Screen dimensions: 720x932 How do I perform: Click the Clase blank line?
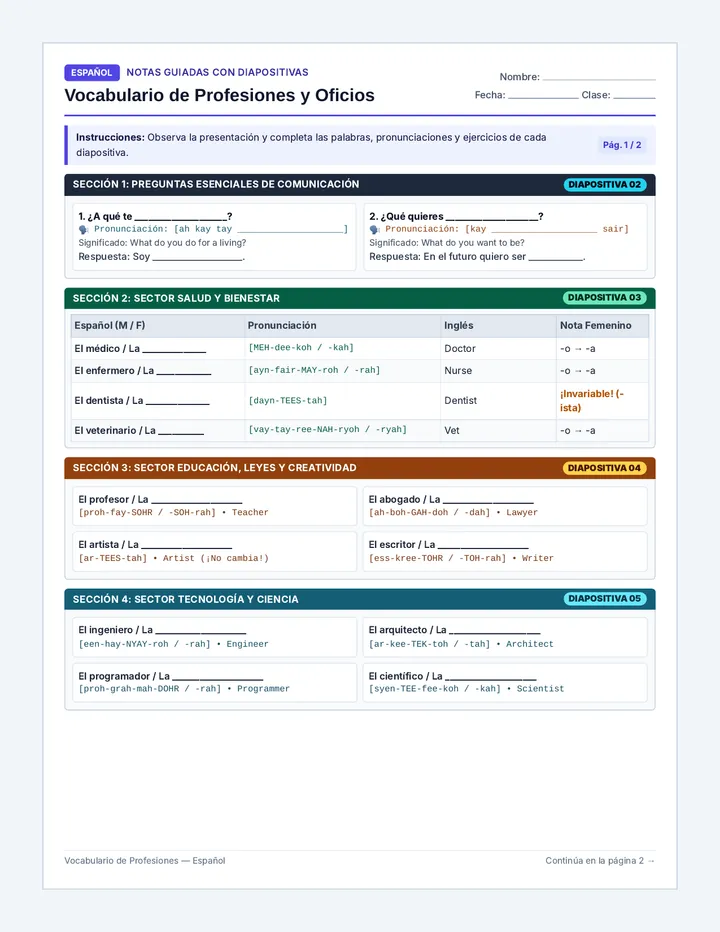[x=634, y=97]
